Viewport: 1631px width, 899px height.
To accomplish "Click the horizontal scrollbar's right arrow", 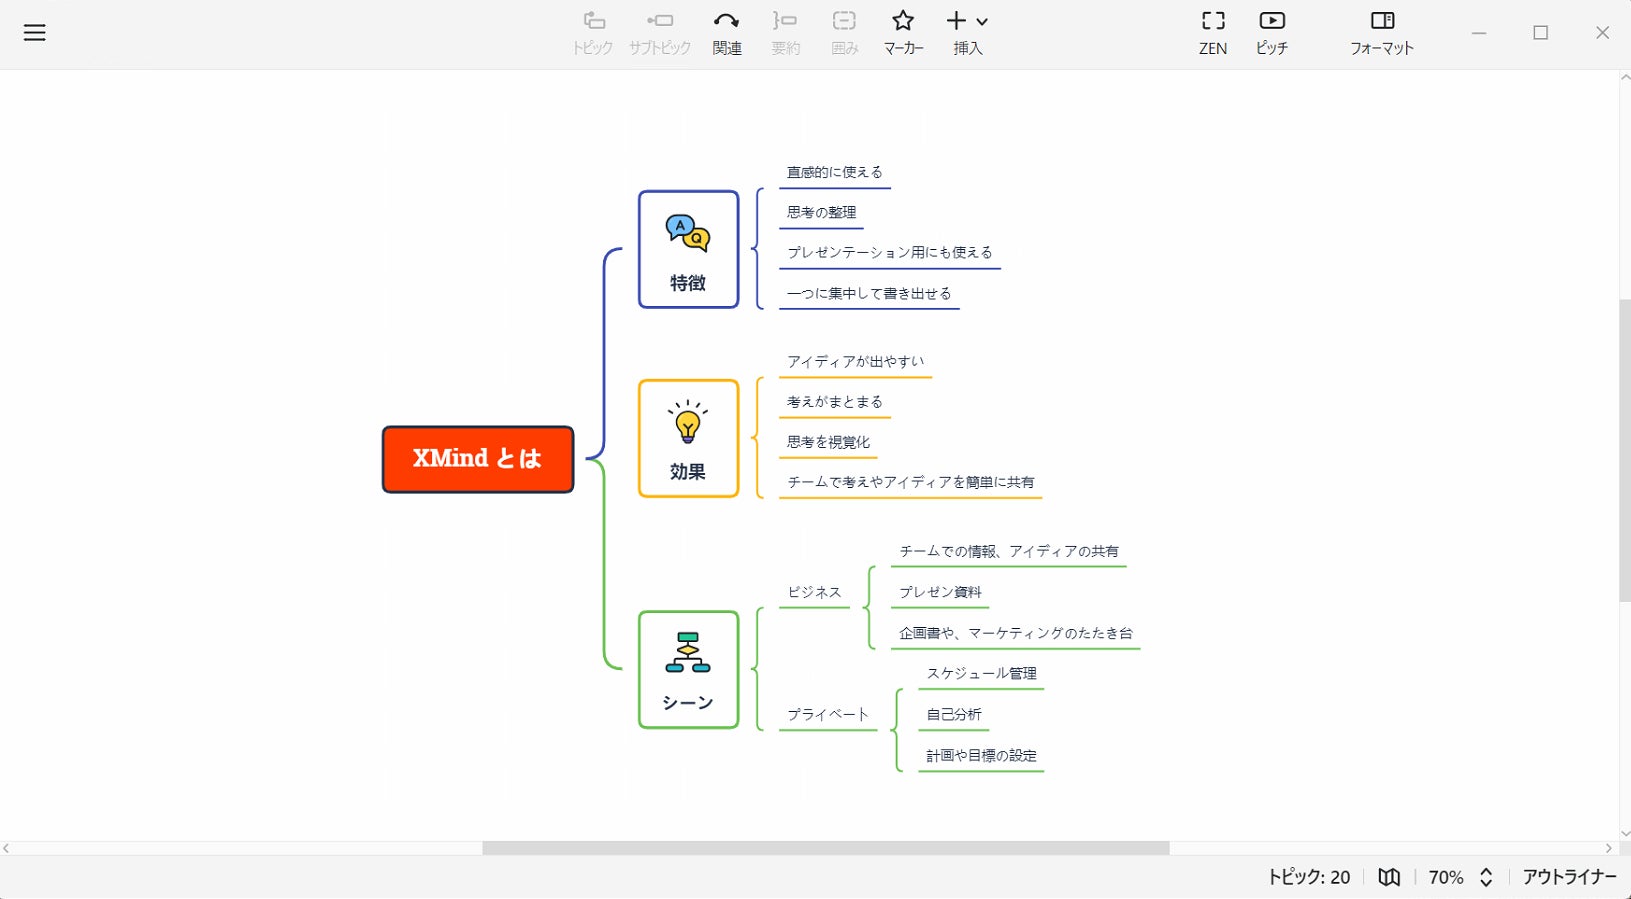I will (x=1609, y=848).
